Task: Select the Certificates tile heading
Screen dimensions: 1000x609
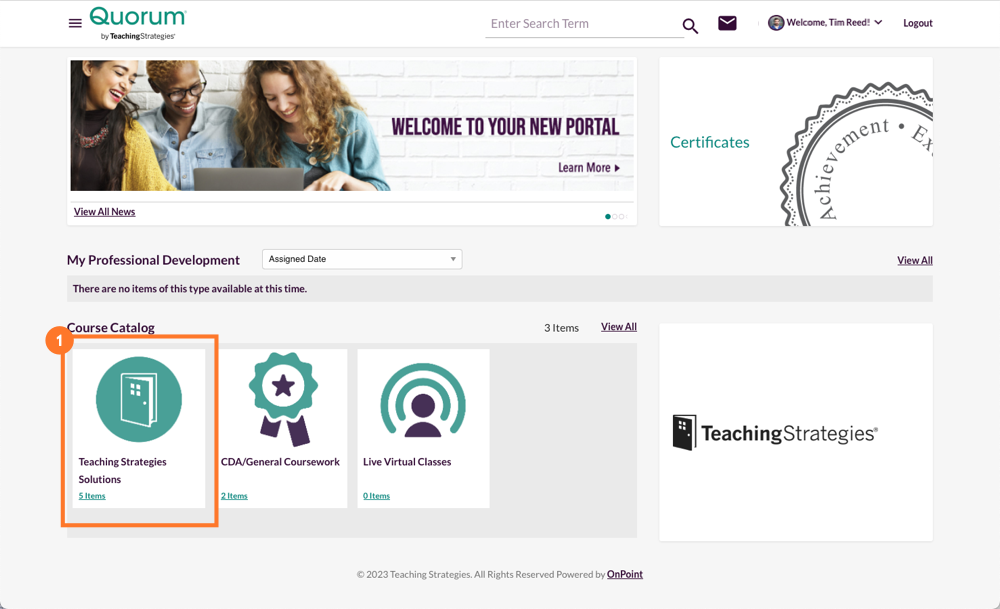Action: pos(710,142)
